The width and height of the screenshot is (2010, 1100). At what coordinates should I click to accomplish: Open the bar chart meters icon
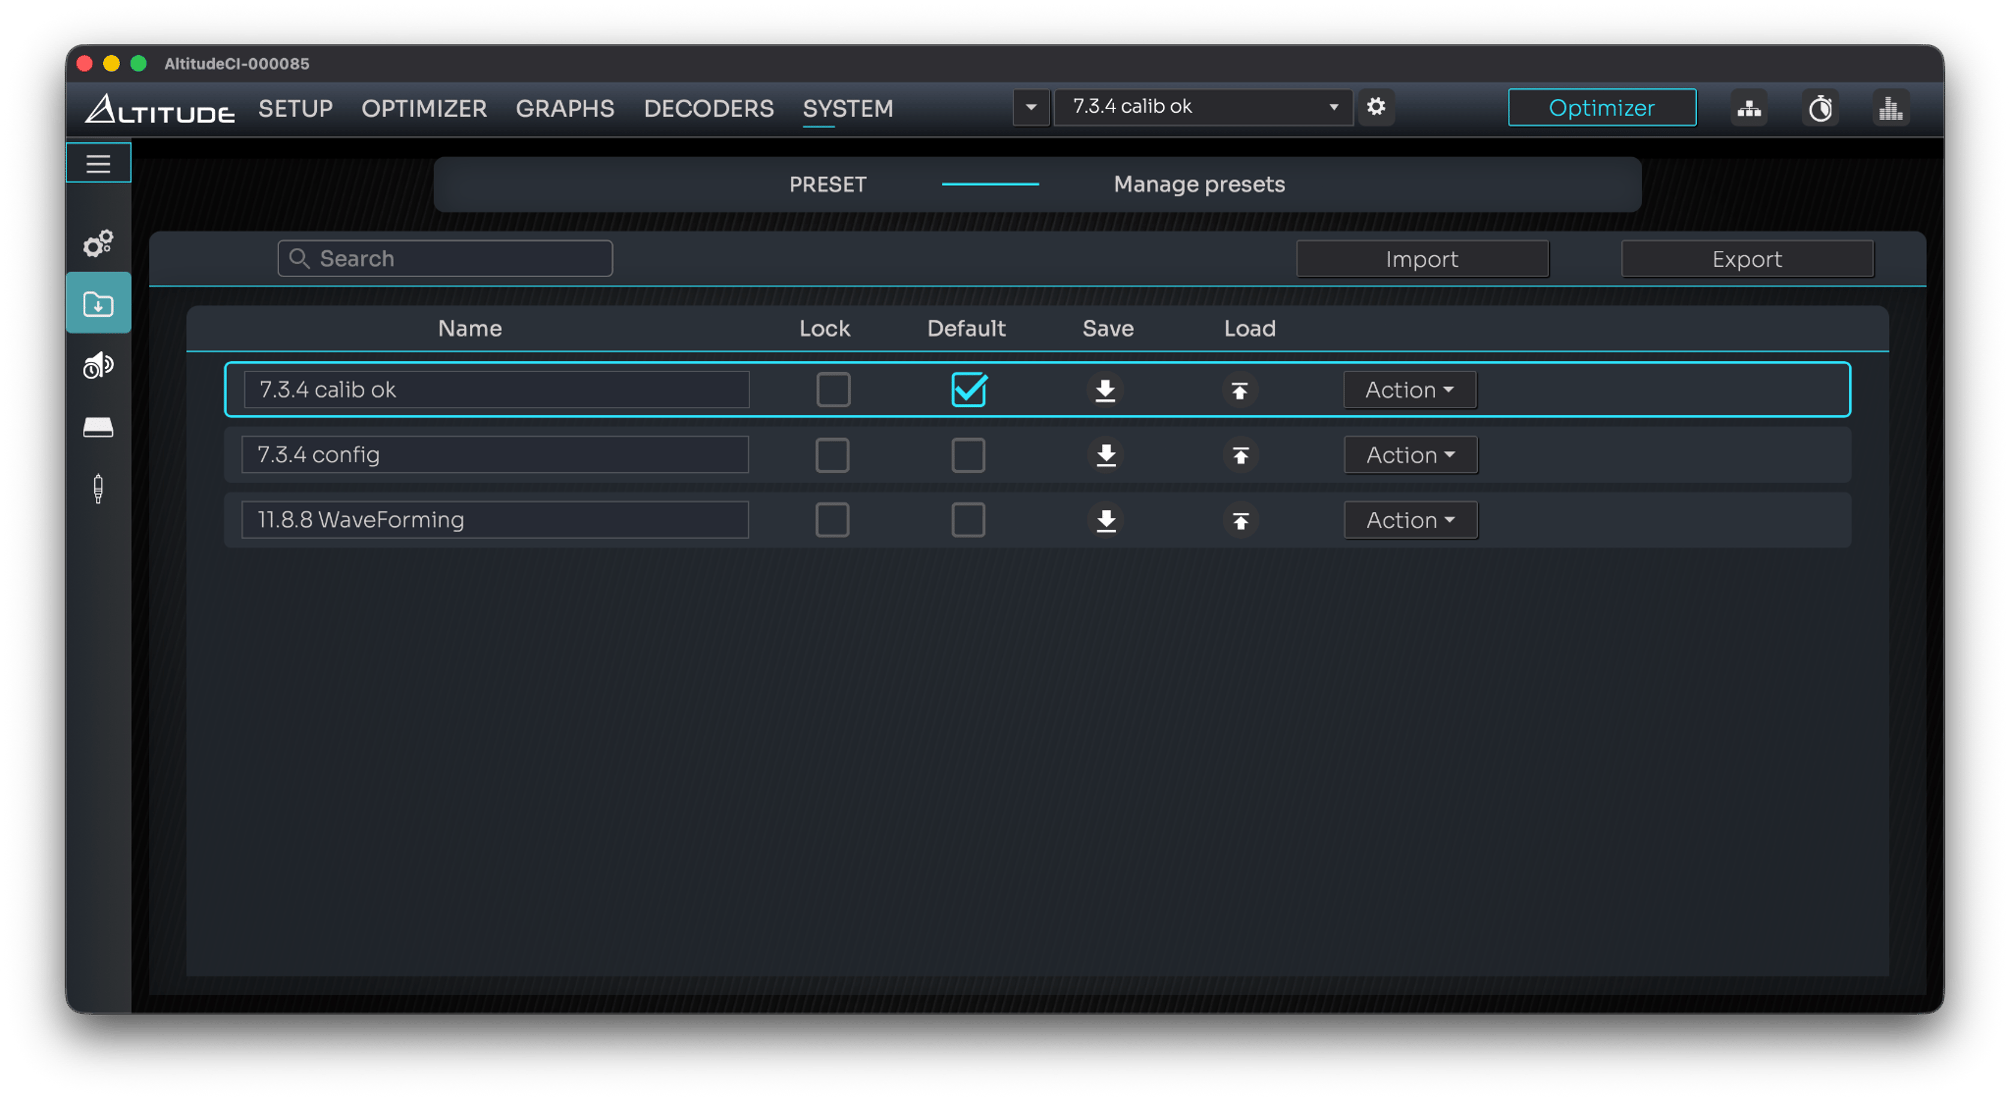coord(1890,108)
